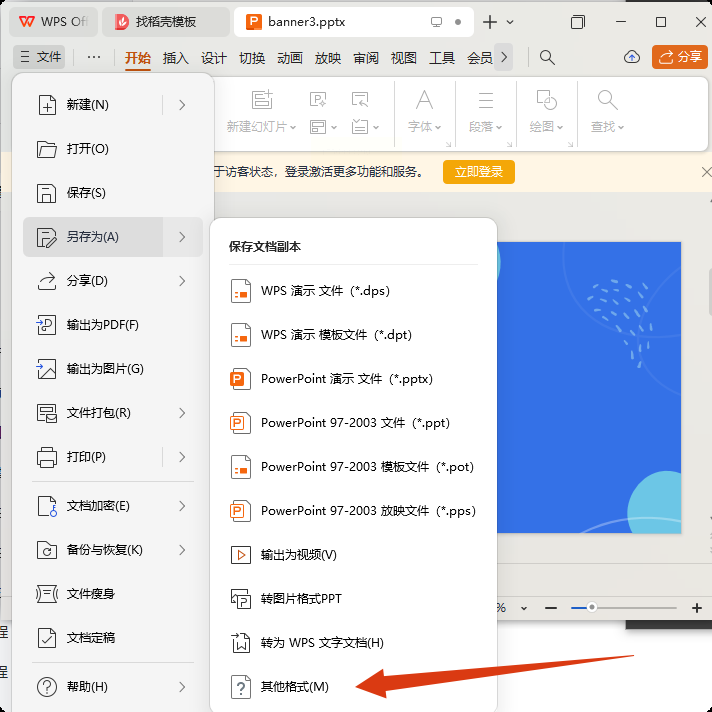Switch to the 放映 ribbon tab
This screenshot has height=712, width=712.
click(328, 58)
